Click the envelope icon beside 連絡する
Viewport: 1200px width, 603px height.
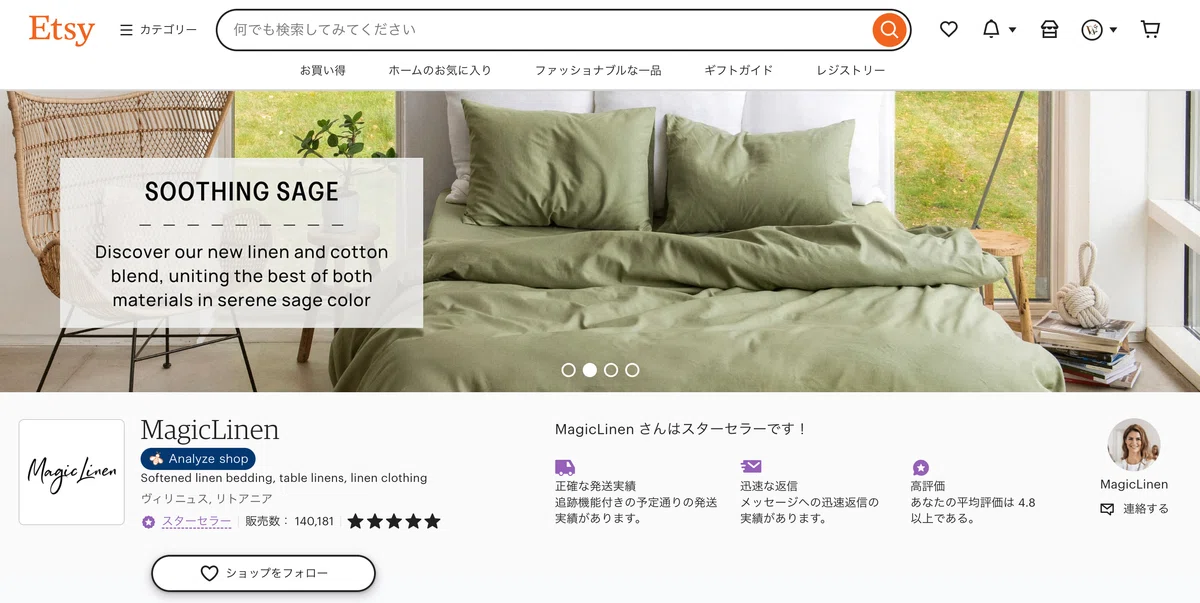tap(1107, 509)
